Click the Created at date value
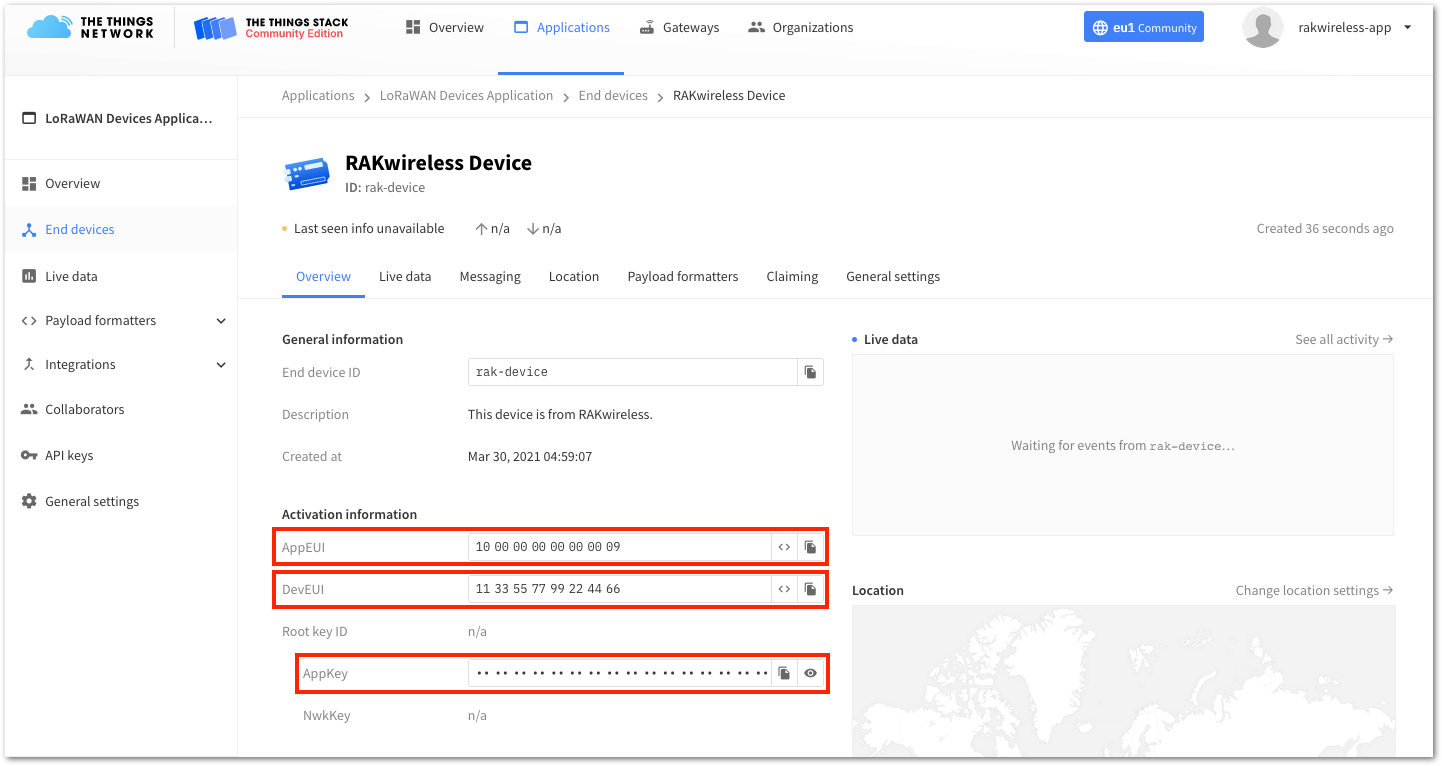 tap(530, 457)
